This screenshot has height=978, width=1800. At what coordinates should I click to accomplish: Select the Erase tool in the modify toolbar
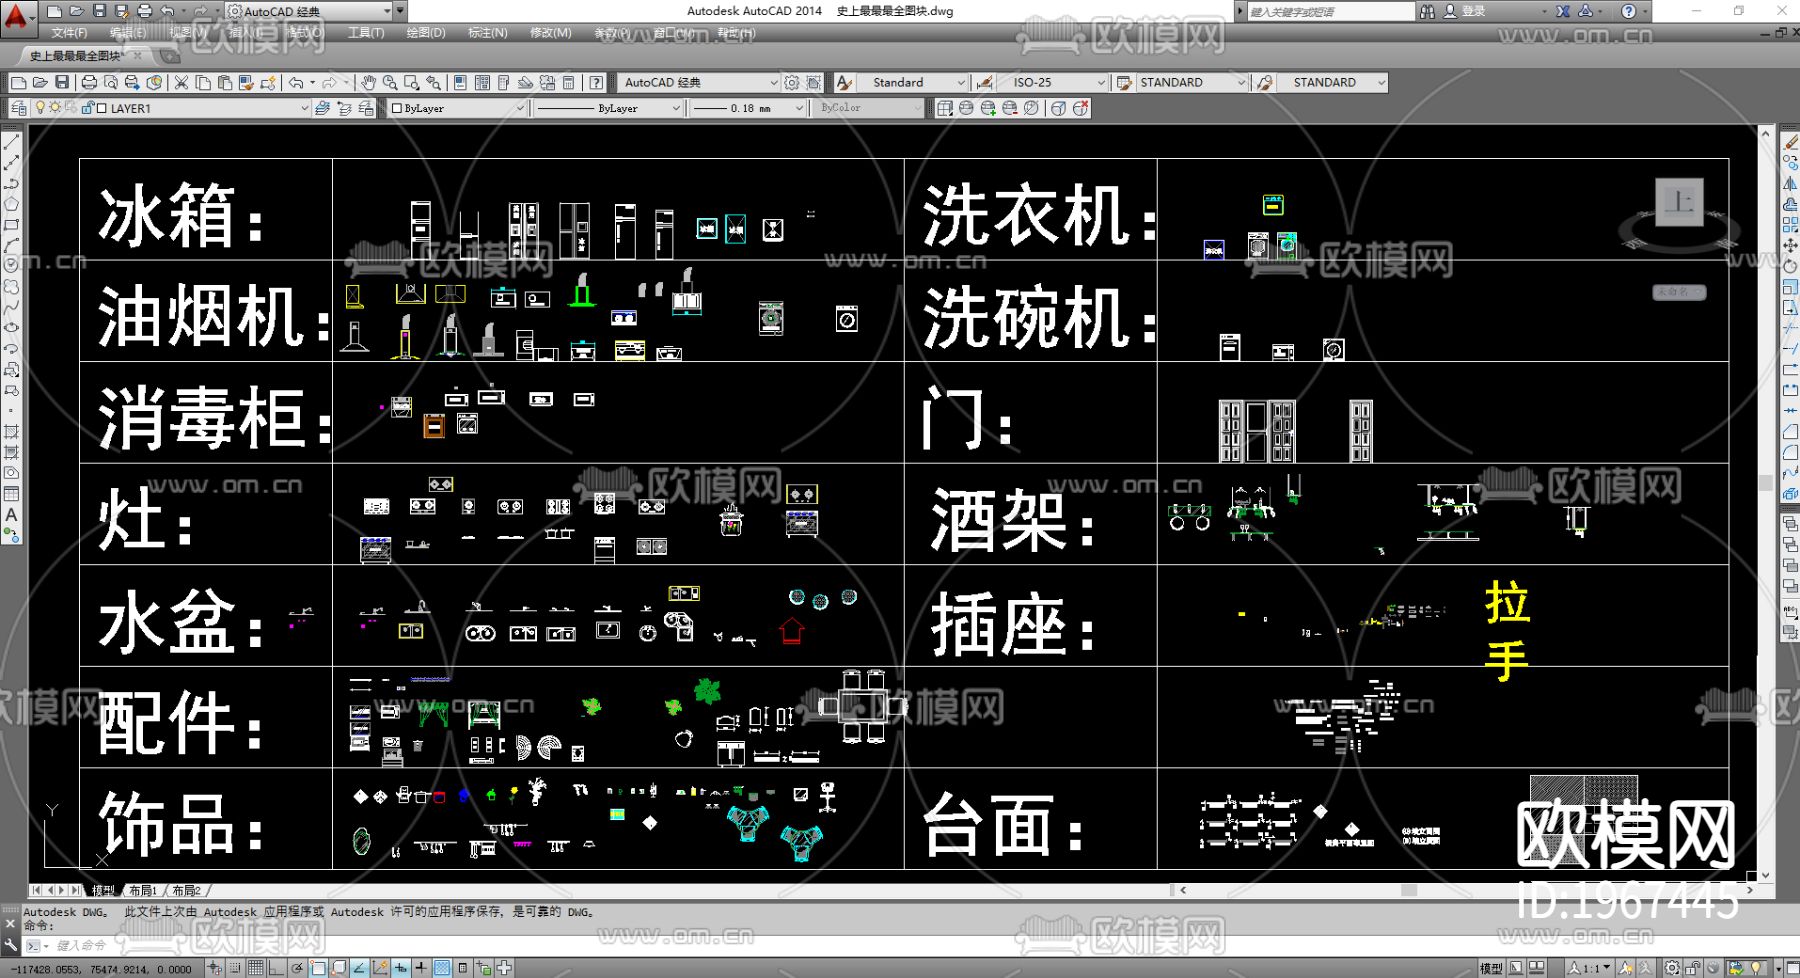(1790, 142)
